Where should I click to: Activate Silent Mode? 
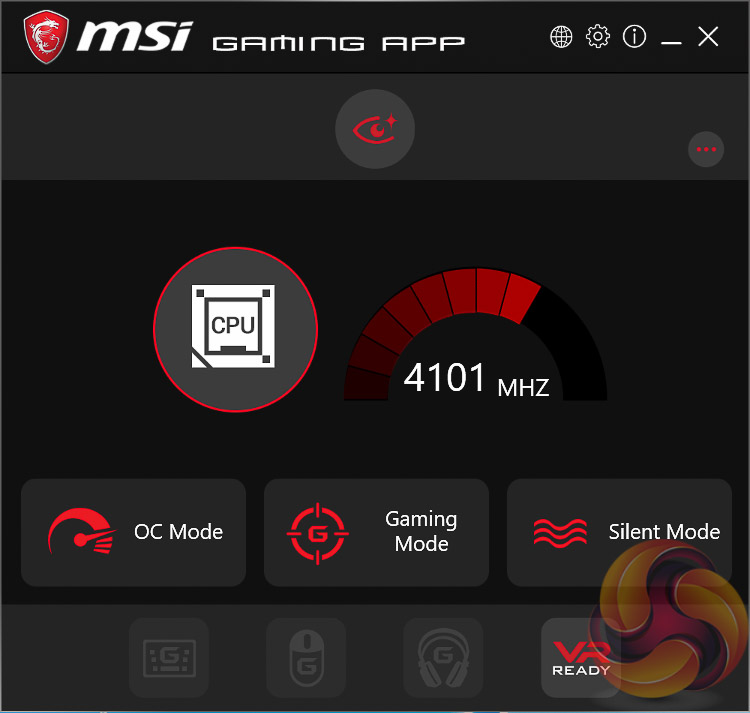coord(619,533)
